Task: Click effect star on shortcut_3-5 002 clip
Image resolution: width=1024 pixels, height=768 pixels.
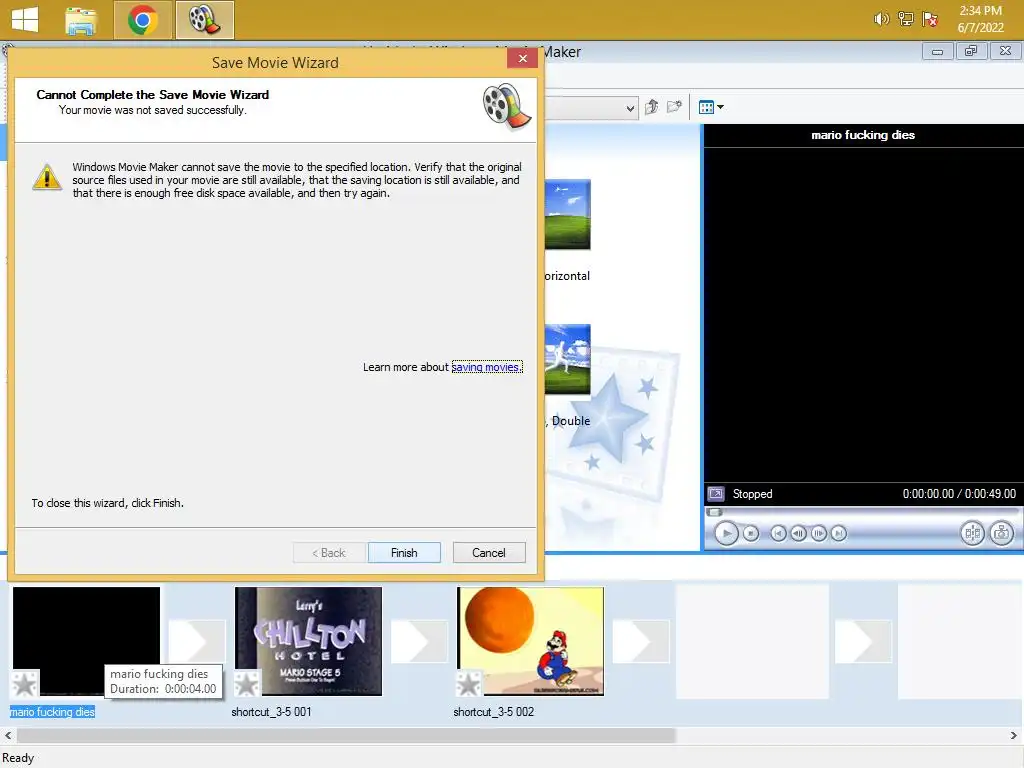Action: click(469, 684)
